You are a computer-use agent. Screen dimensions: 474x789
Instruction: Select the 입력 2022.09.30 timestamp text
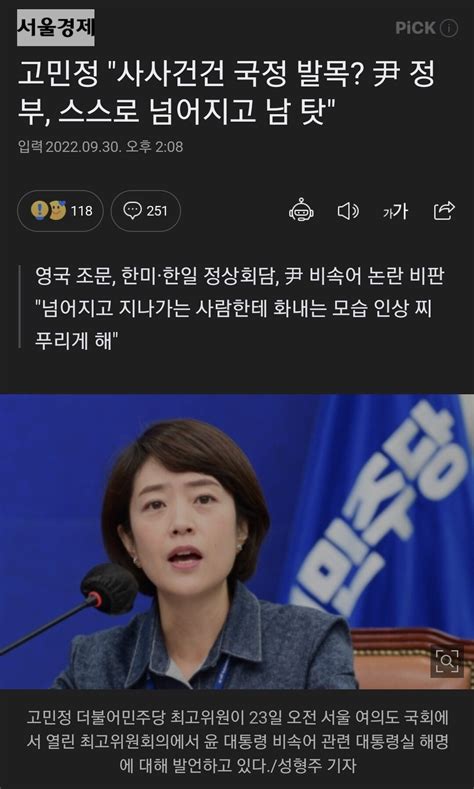pos(100,147)
